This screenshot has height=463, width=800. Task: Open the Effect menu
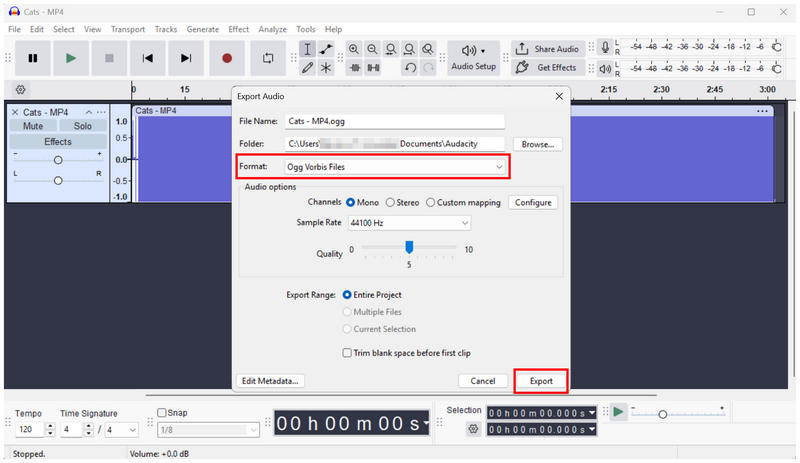239,29
